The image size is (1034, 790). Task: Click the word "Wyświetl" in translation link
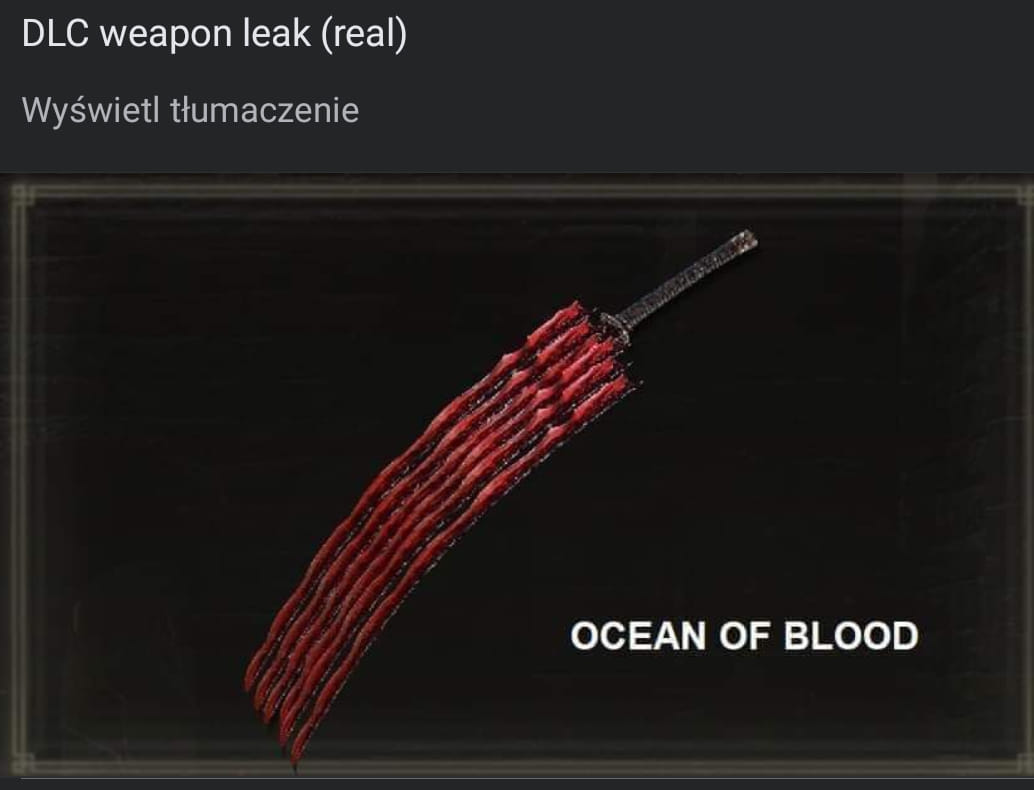pyautogui.click(x=90, y=111)
